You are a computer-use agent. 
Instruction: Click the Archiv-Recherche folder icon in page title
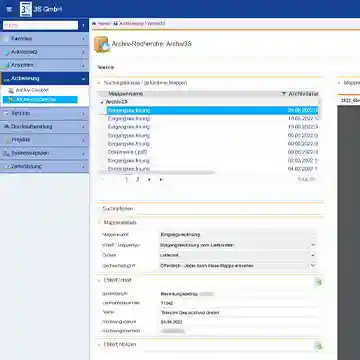click(x=102, y=44)
